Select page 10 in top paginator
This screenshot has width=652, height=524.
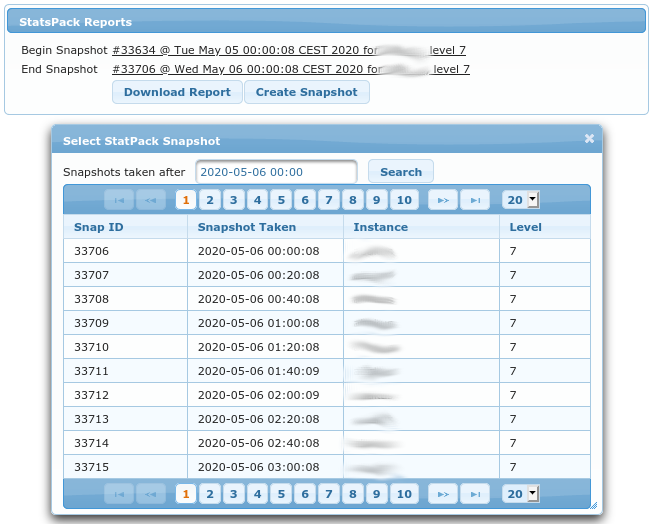tap(404, 200)
